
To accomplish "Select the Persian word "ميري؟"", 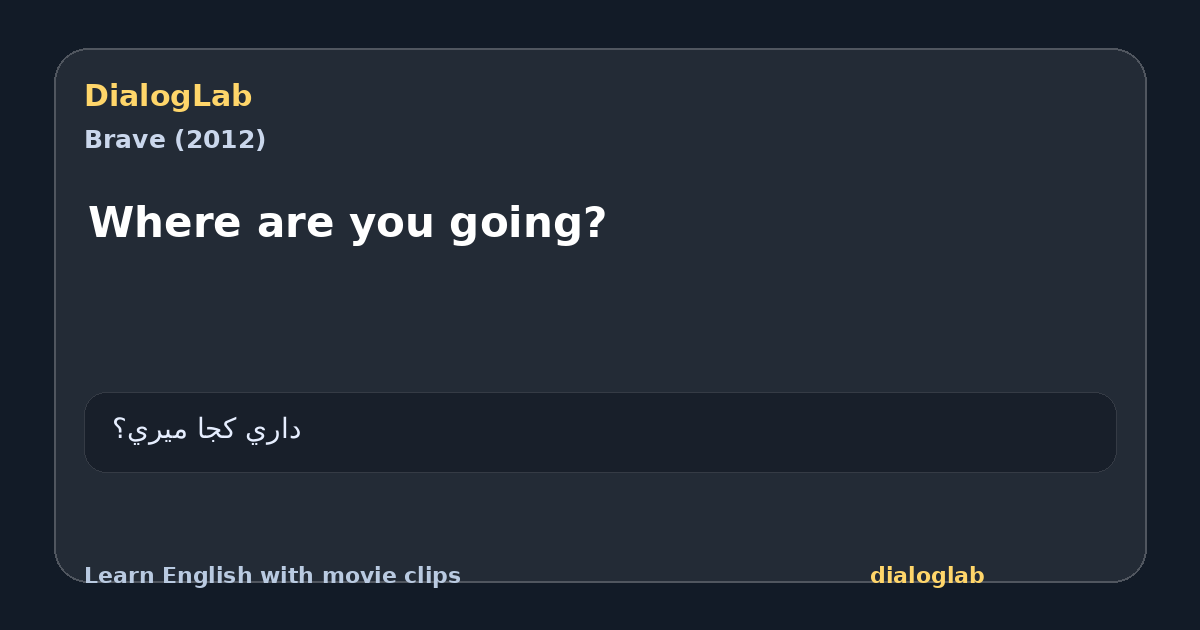I will [149, 431].
